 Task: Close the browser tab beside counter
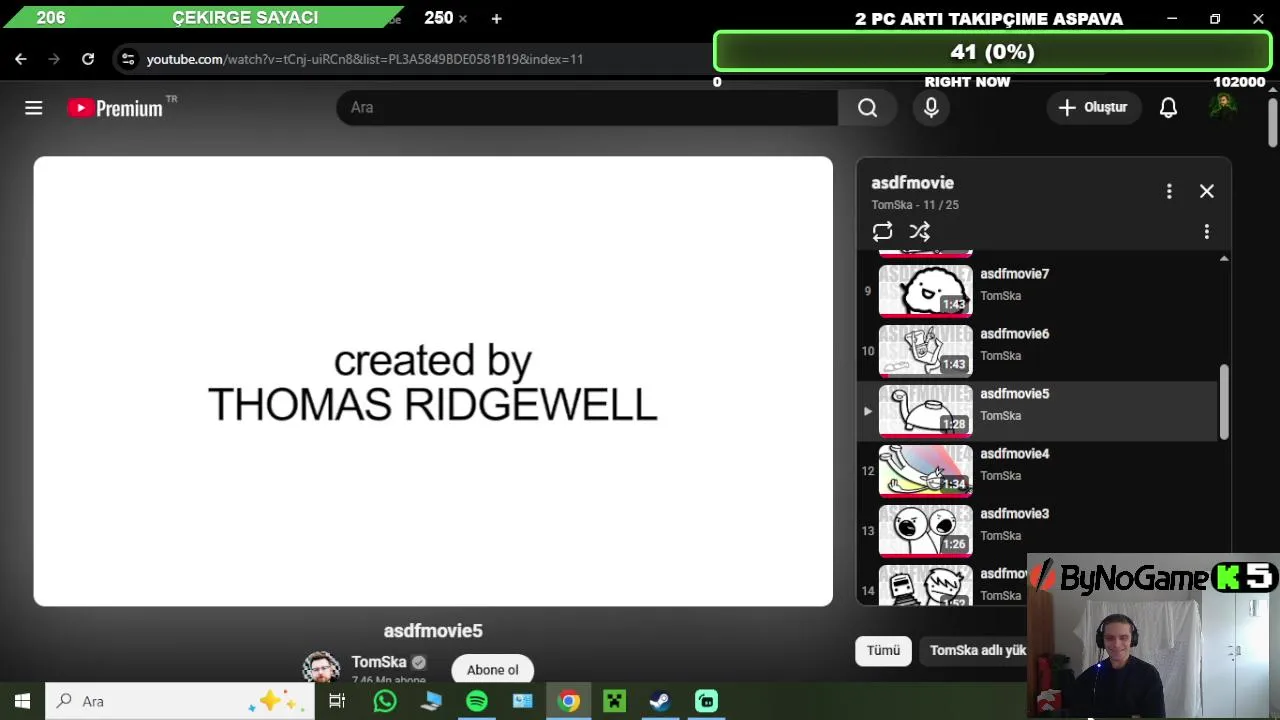click(463, 18)
